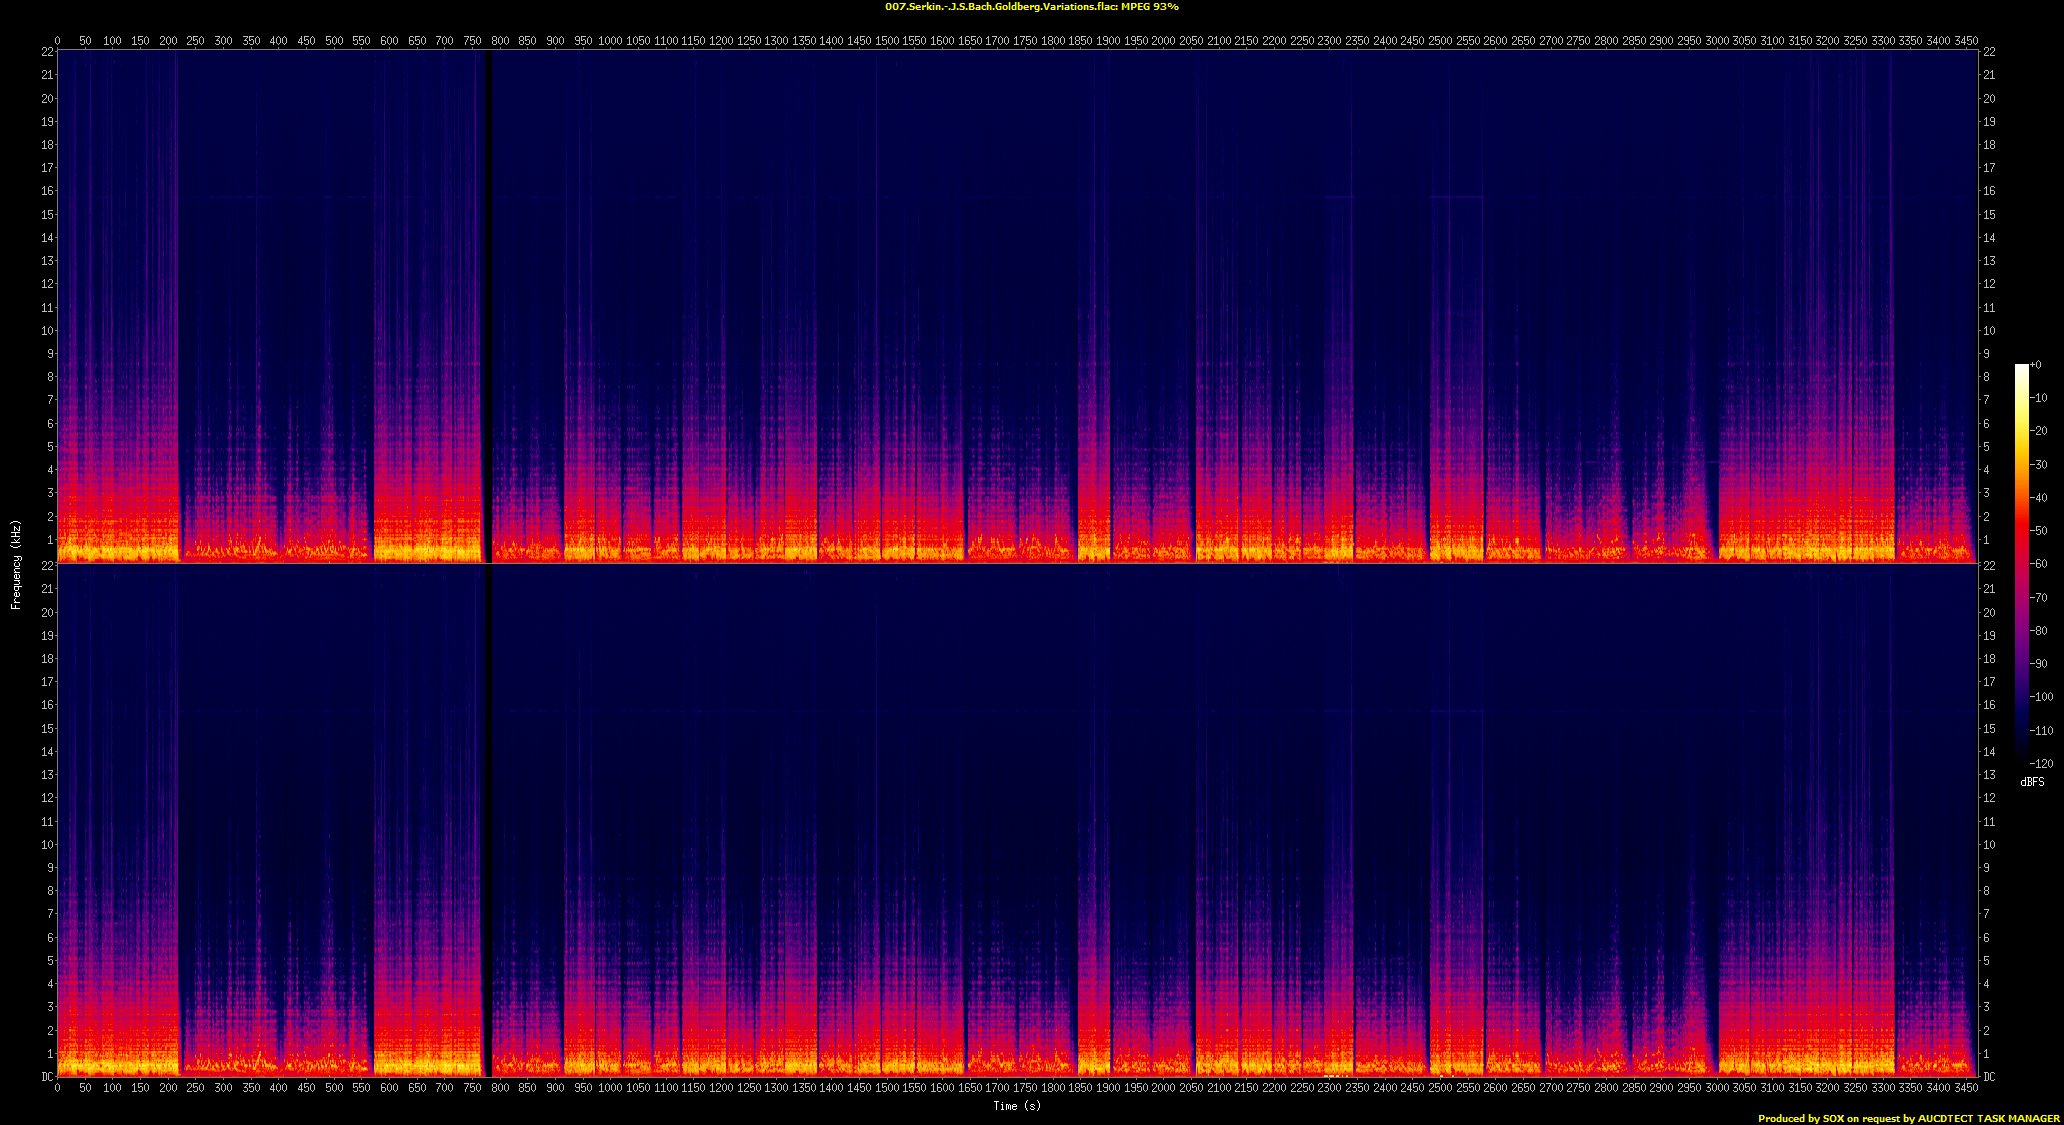Click the +0 label on dBFS scale
The width and height of the screenshot is (2064, 1125).
click(x=2037, y=365)
